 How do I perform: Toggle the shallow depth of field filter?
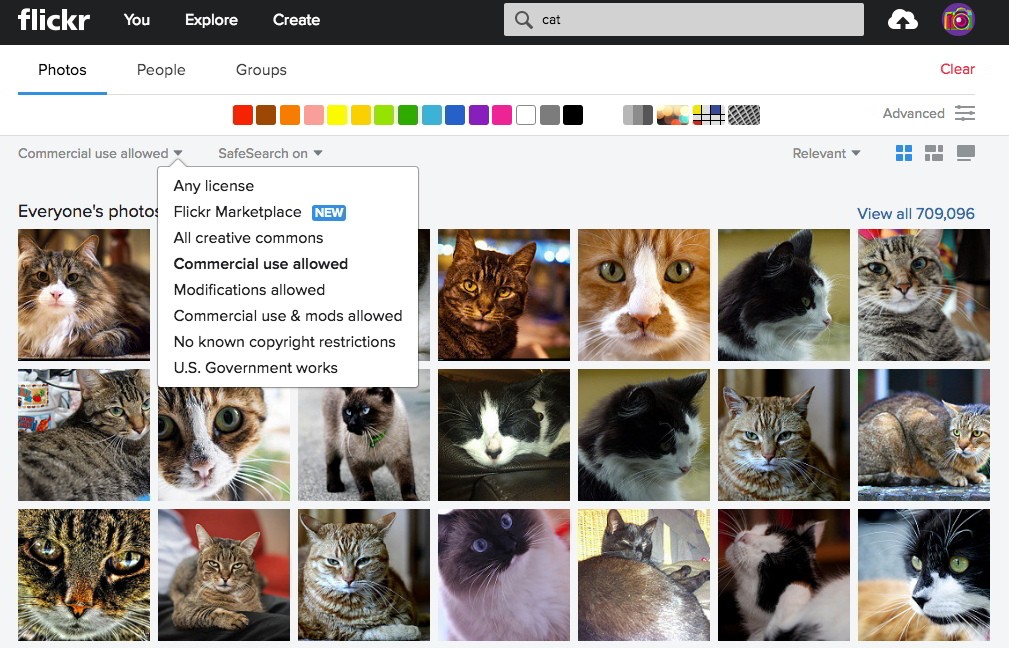click(672, 115)
